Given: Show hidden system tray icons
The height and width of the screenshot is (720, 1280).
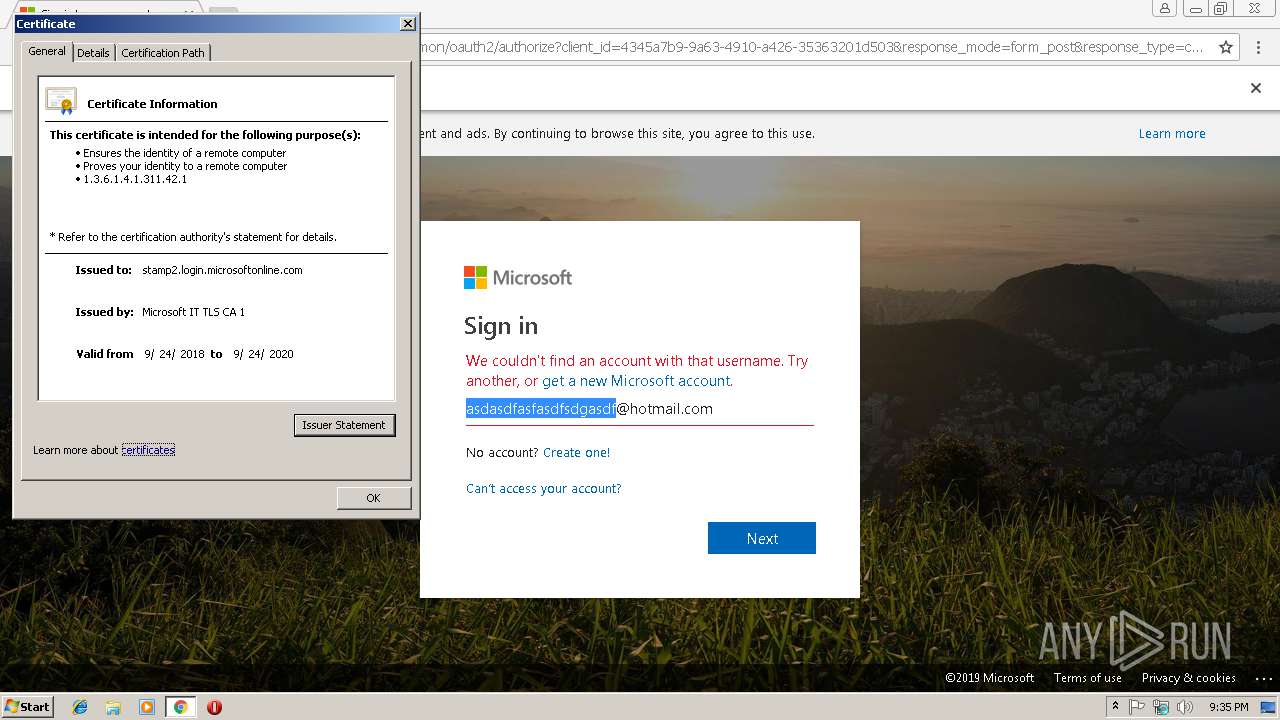Looking at the screenshot, I should [1115, 707].
